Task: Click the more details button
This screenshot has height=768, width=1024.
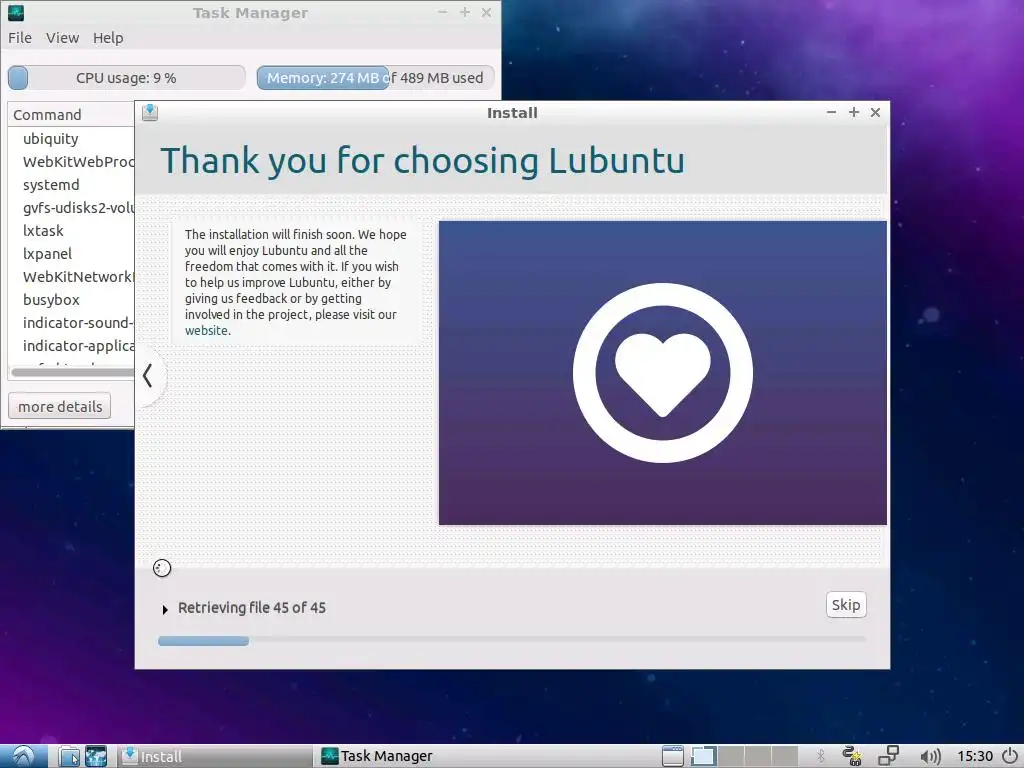Action: (x=59, y=406)
